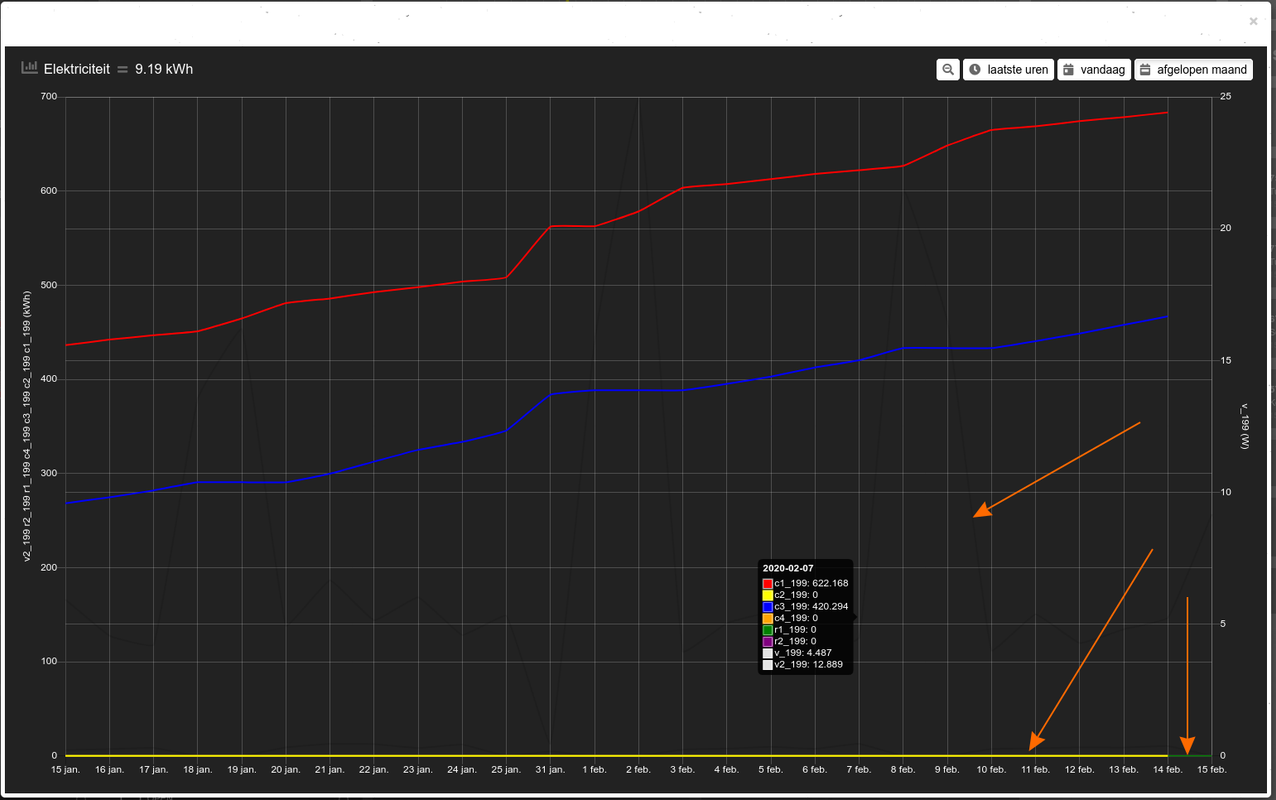Click the '300' left axis value
The width and height of the screenshot is (1276, 800).
click(49, 473)
